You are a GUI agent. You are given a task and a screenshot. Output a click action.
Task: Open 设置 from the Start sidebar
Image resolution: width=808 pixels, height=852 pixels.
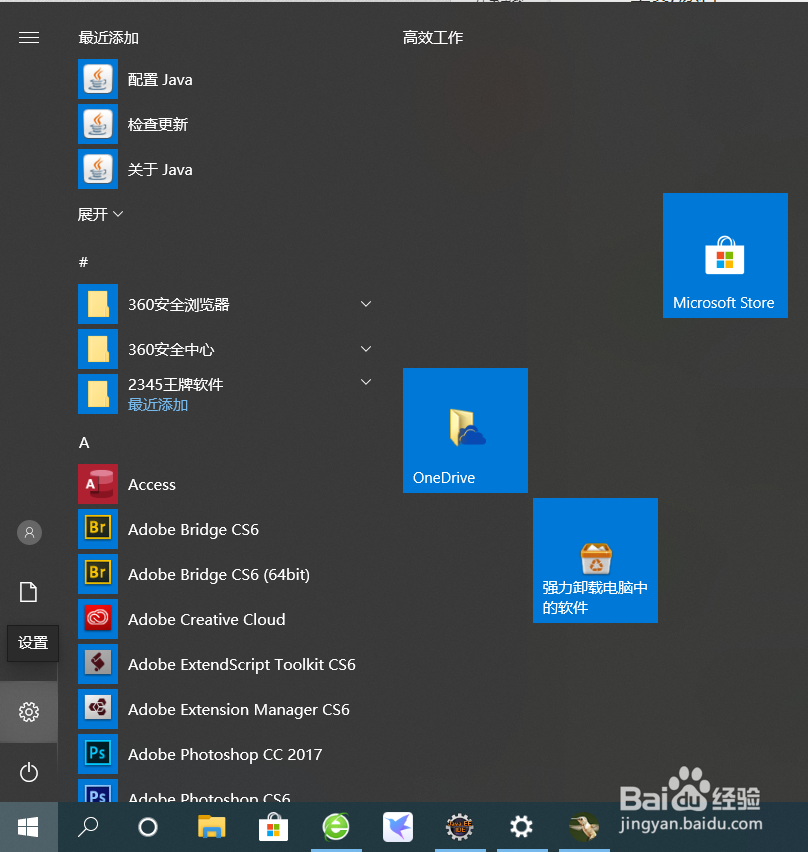coord(29,711)
